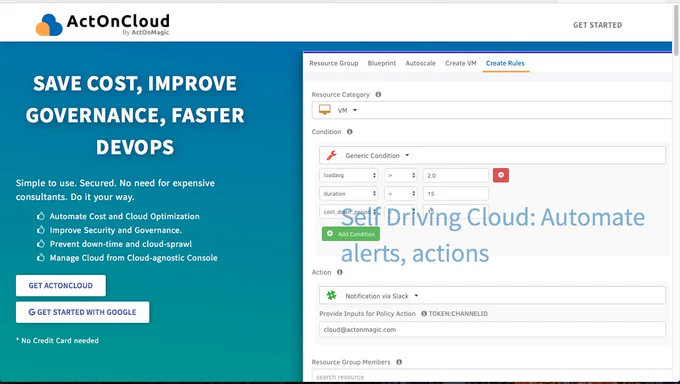This screenshot has height=384, width=680.
Task: Open the loadavg metric select box
Action: click(349, 175)
